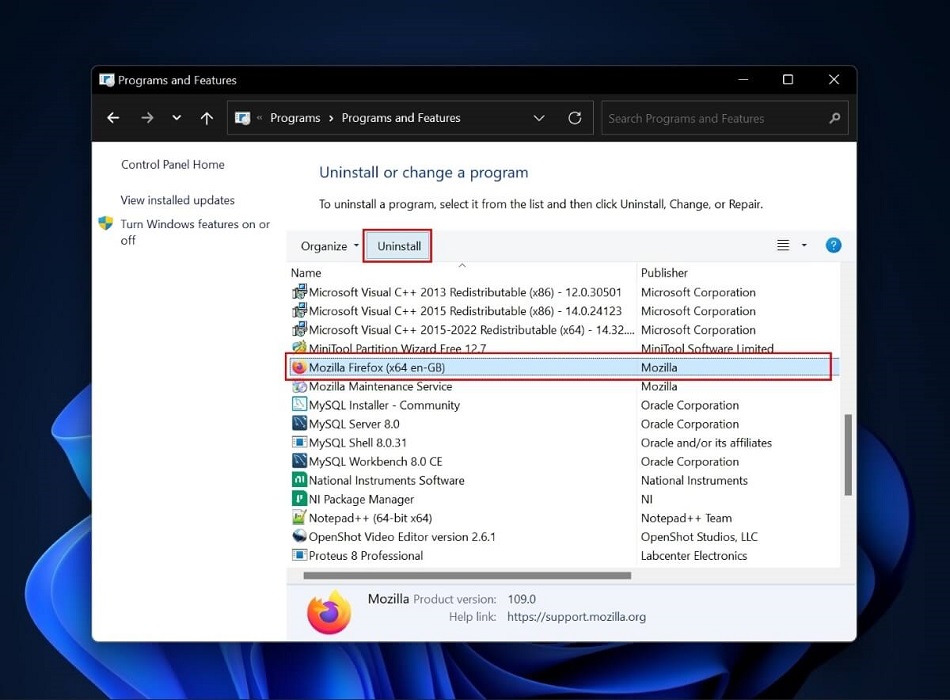
Task: Expand the address bar chevron dropdown
Action: coord(539,117)
